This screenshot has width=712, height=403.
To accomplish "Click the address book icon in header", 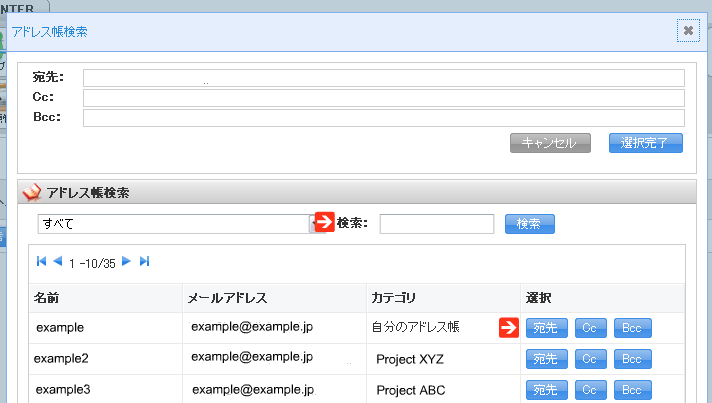I will click(x=32, y=192).
